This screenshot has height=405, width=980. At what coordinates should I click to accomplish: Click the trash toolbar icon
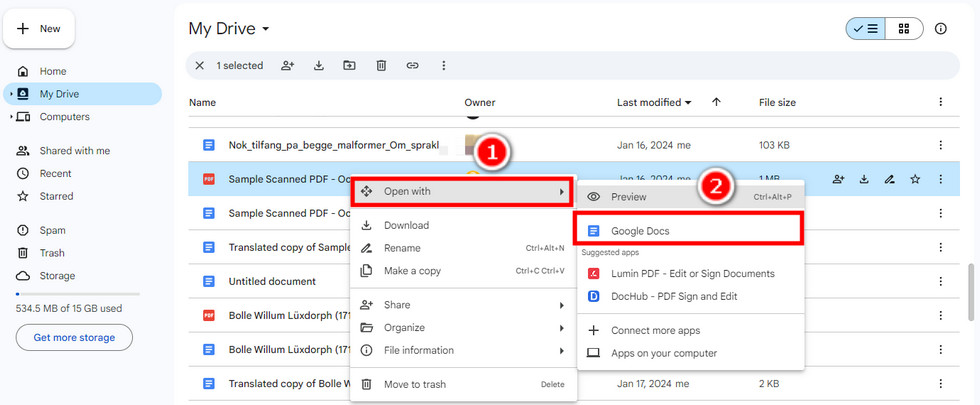coord(381,66)
